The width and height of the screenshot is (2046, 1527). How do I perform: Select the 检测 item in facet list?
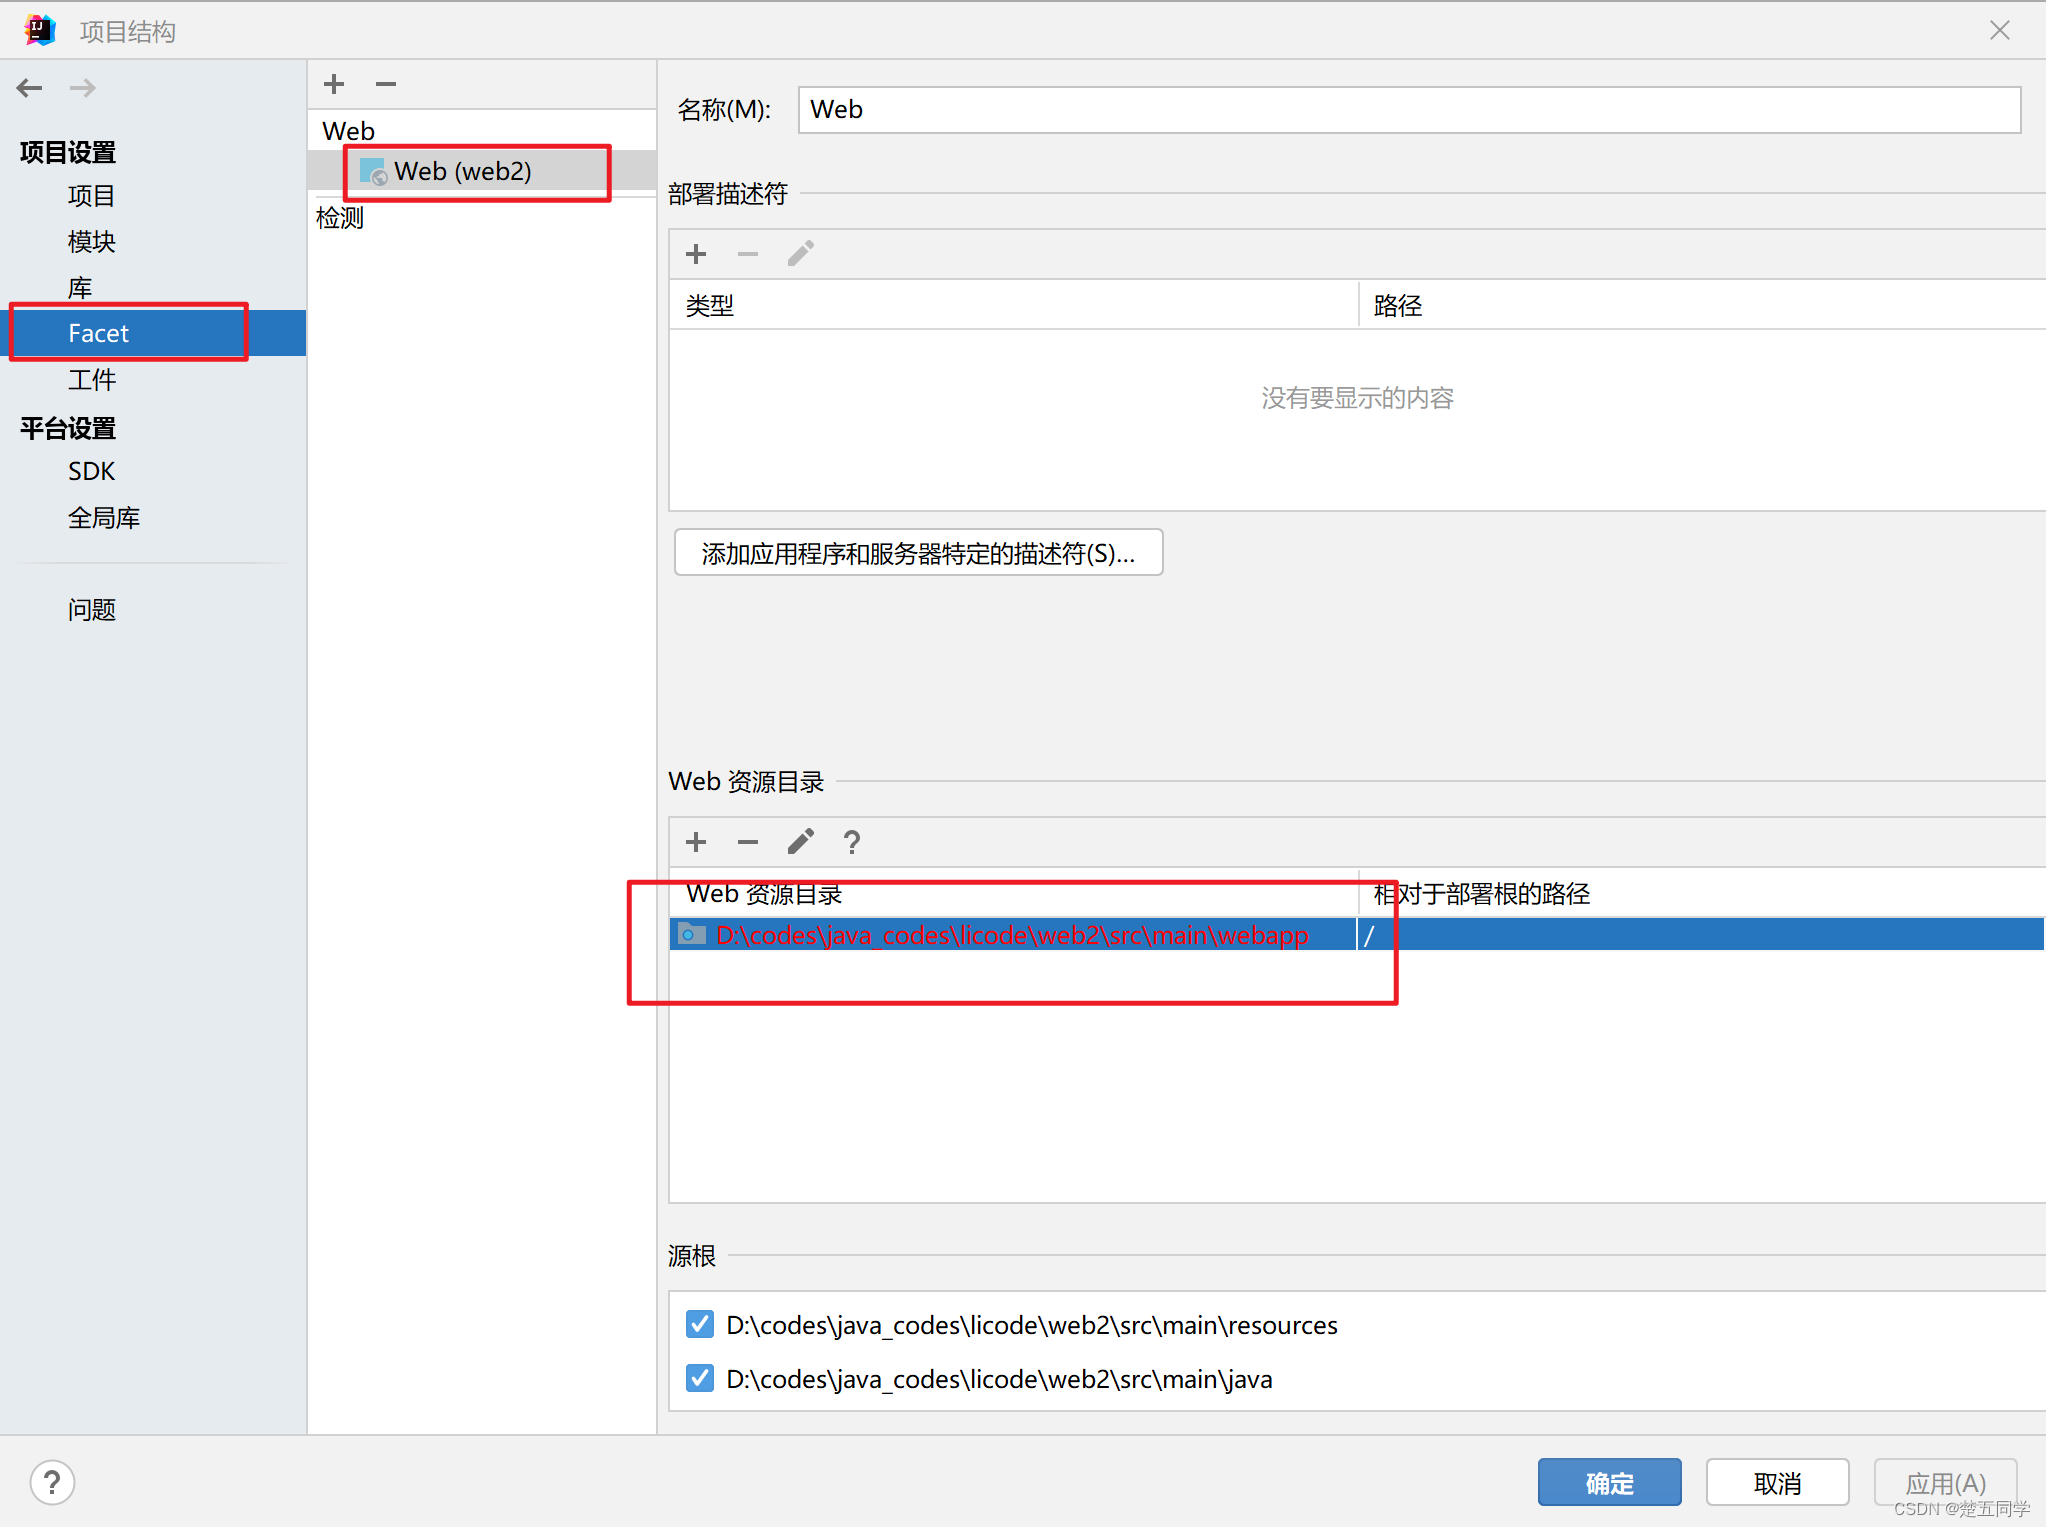point(340,218)
